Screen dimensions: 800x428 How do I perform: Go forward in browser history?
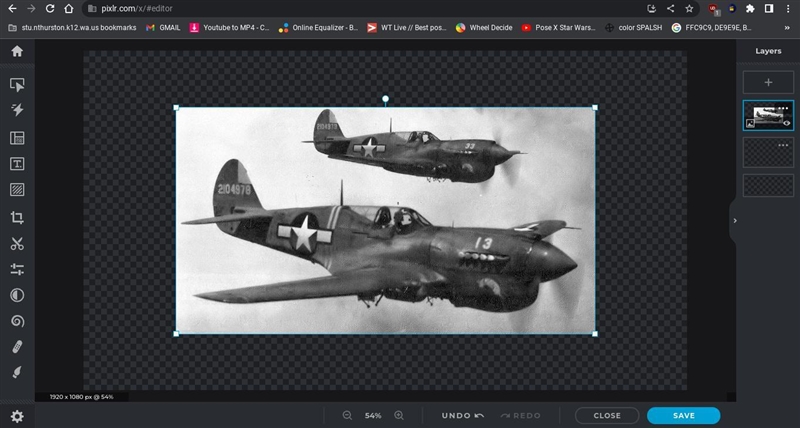pyautogui.click(x=31, y=9)
